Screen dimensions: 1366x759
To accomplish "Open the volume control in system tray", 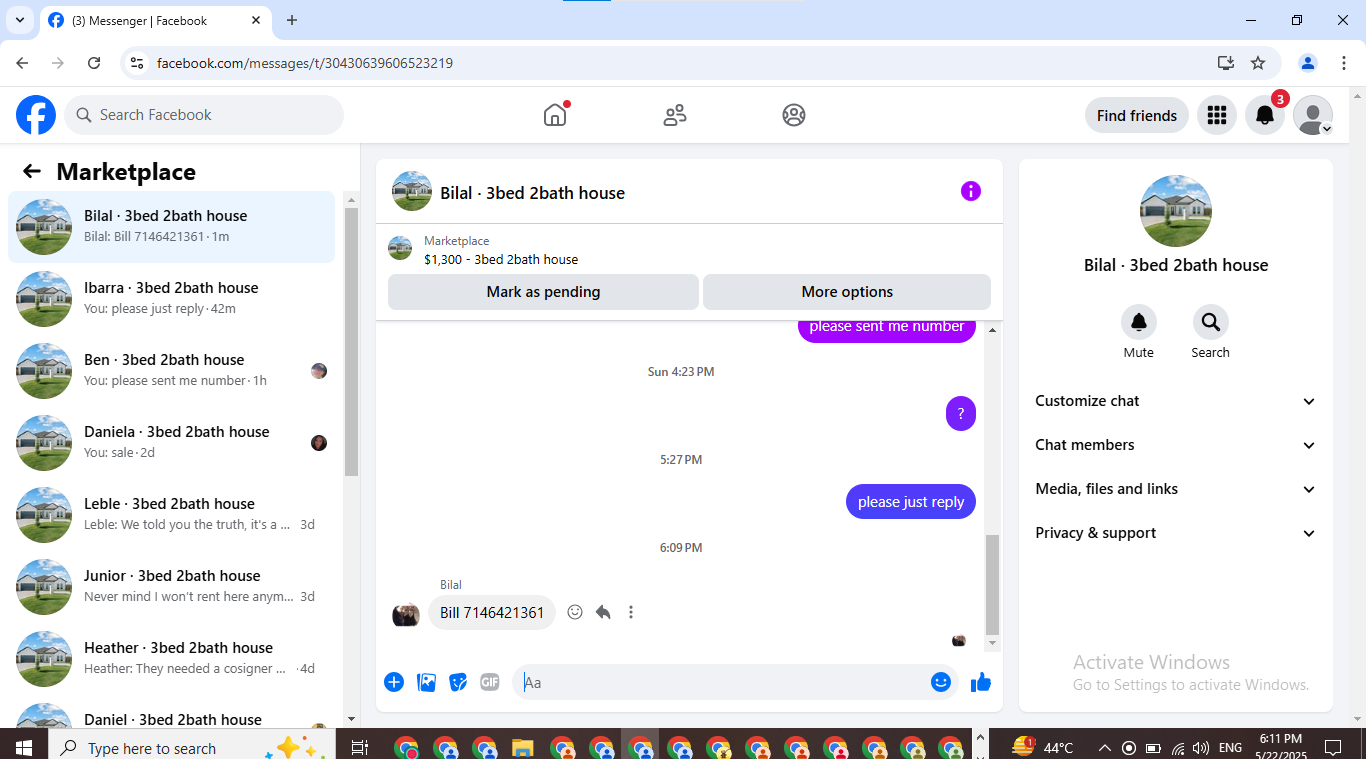I will (1200, 748).
